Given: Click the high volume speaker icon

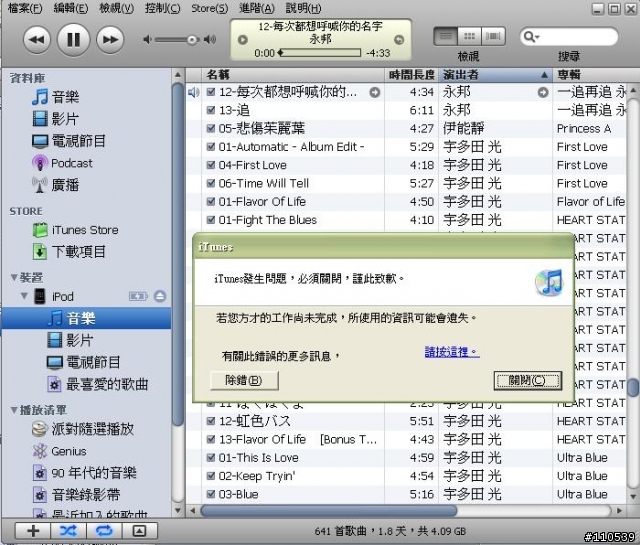Looking at the screenshot, I should 210,40.
